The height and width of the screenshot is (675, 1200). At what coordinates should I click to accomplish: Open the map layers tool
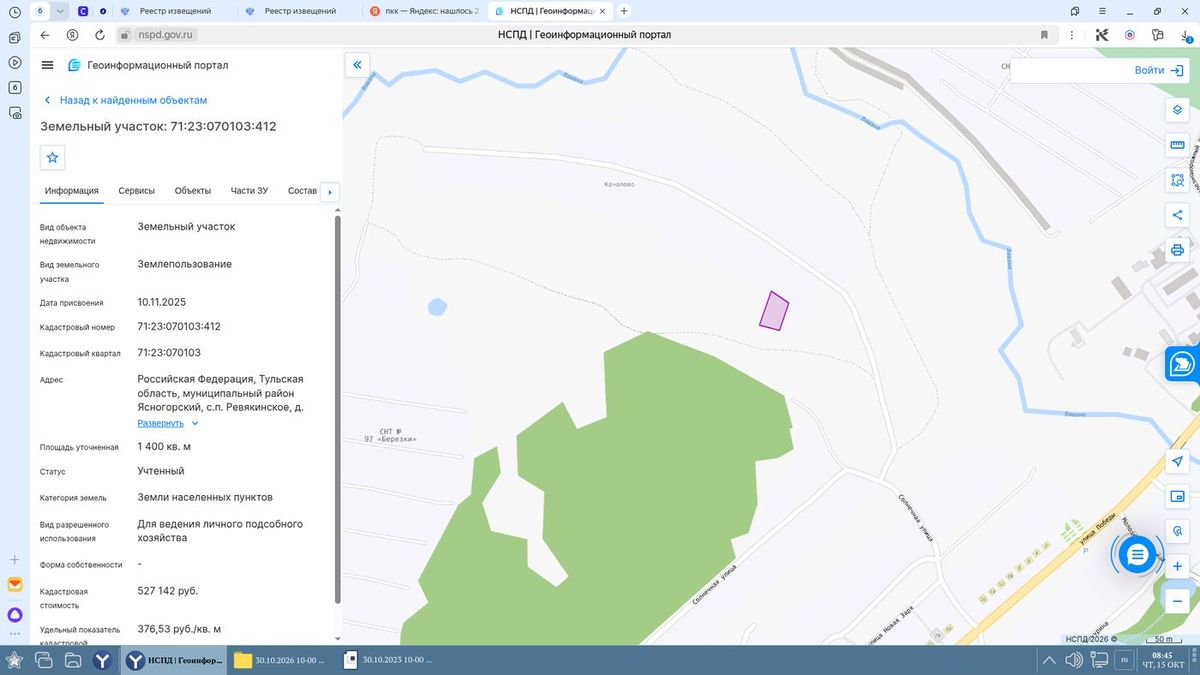pos(1177,110)
